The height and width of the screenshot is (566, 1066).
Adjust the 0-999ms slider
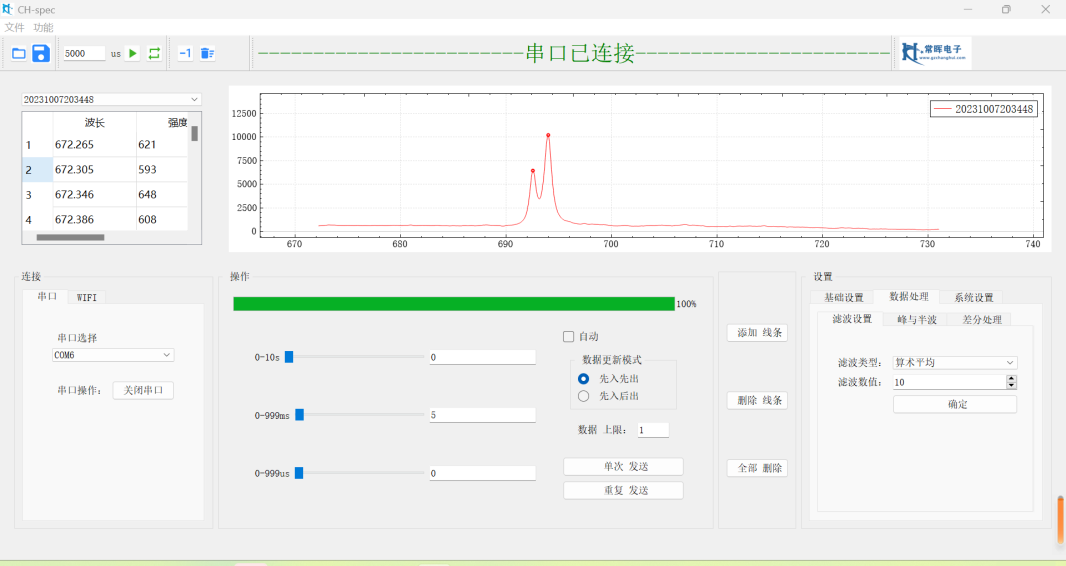[299, 414]
